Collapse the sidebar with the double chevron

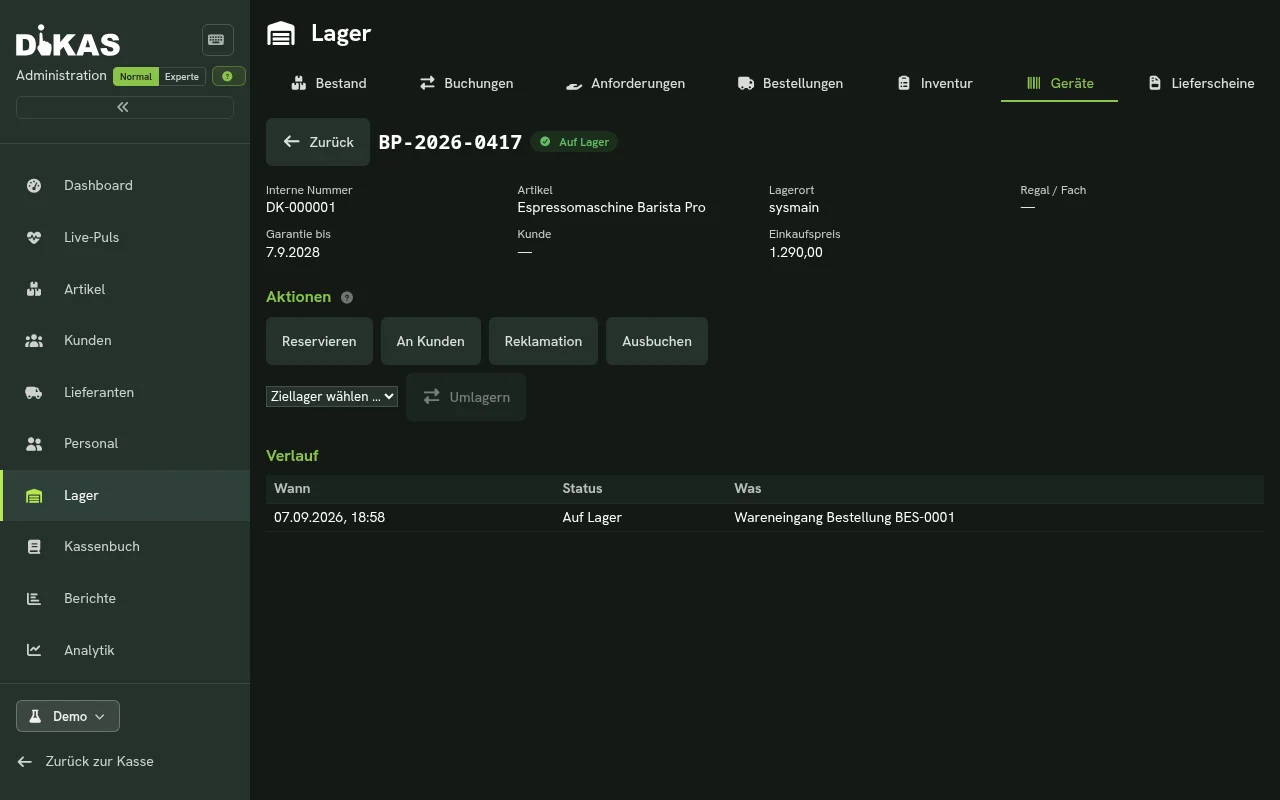(124, 107)
